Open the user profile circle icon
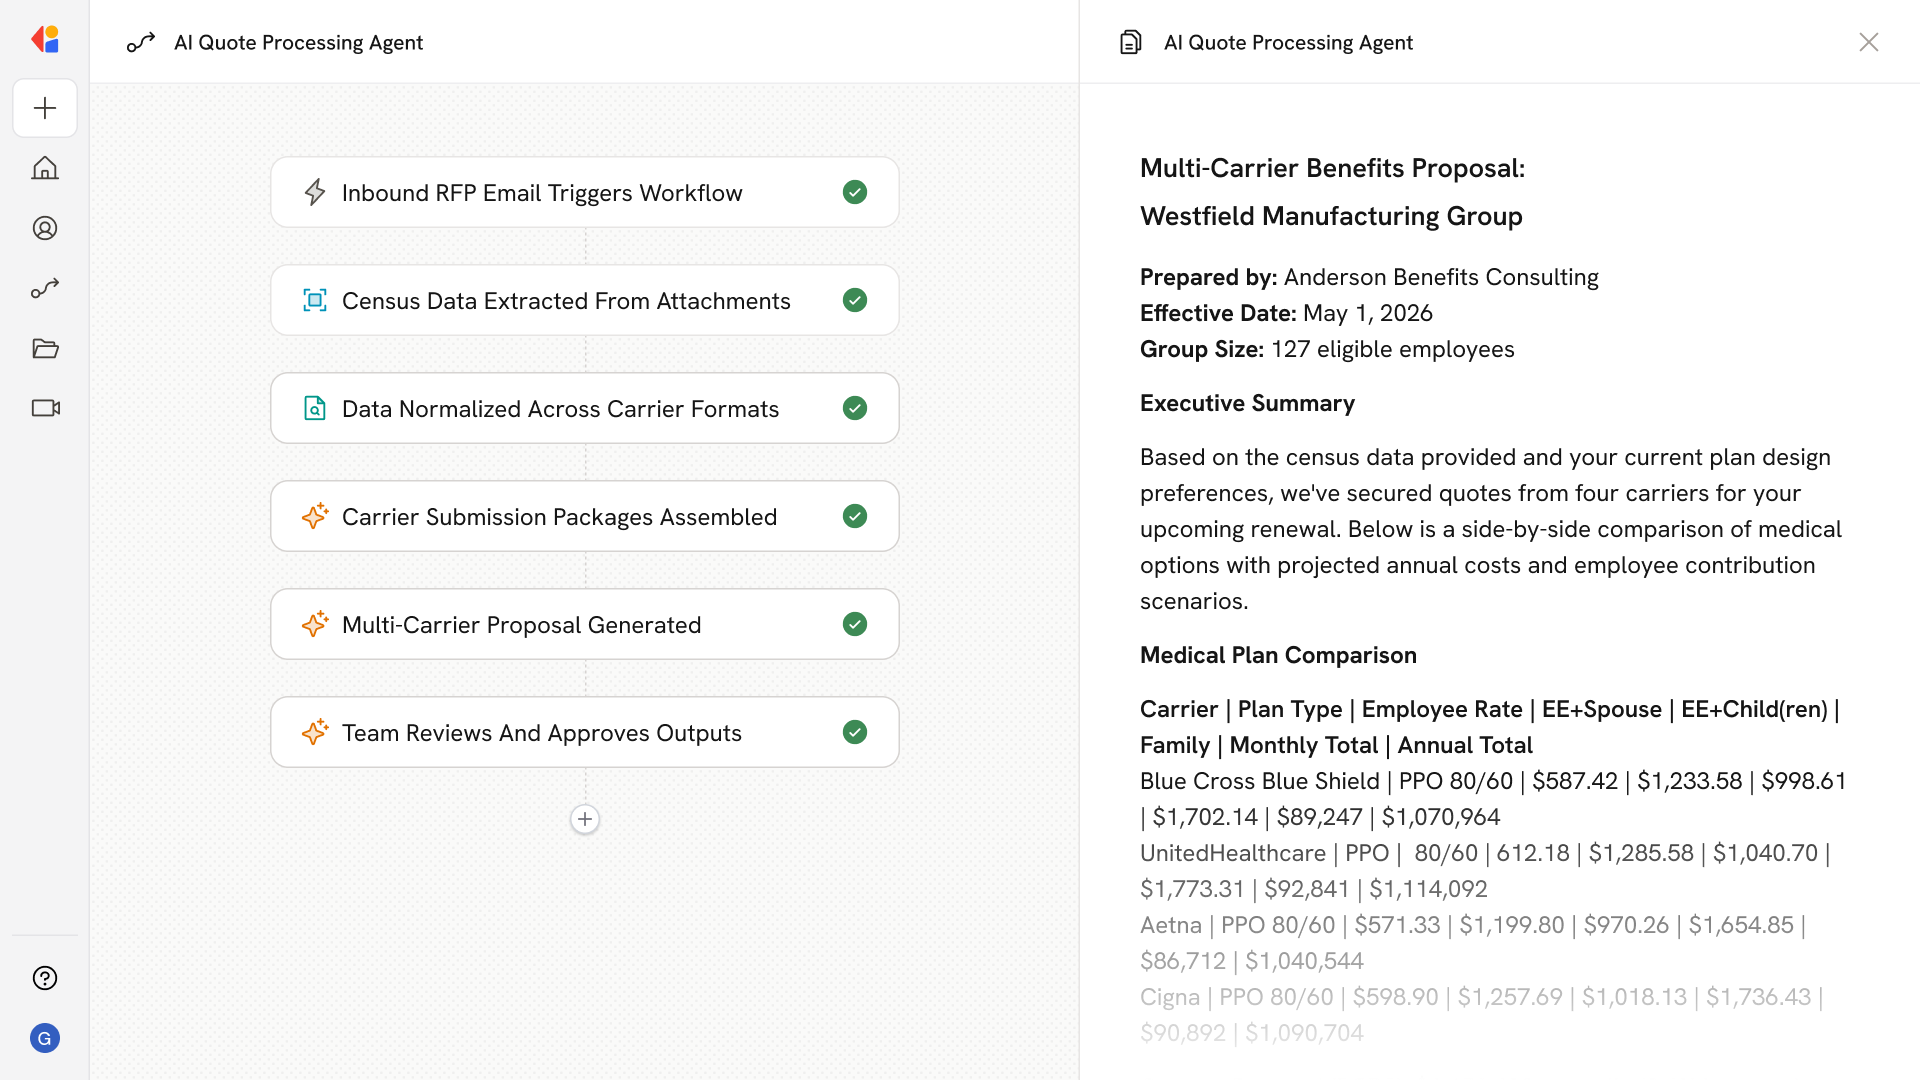The height and width of the screenshot is (1080, 1920). coord(45,228)
